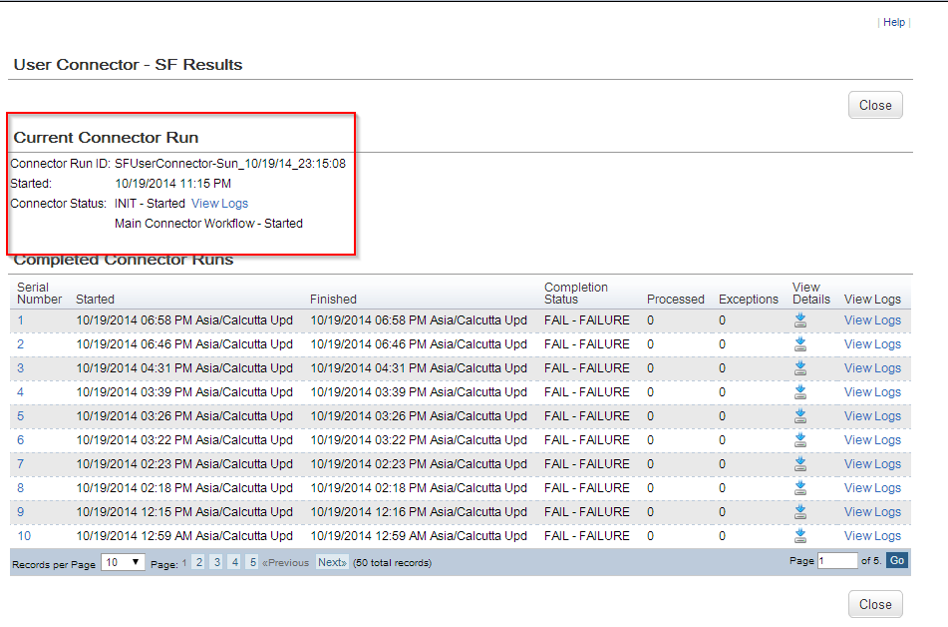
Task: Click the bottom Close button
Action: (x=875, y=604)
